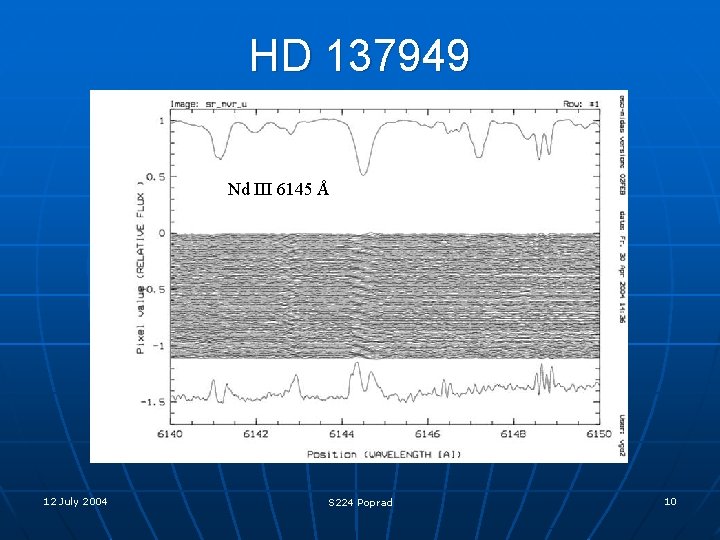Viewport: 720px width, 540px height.
Task: Click the y-axis tick label "0"
Action: click(x=162, y=233)
